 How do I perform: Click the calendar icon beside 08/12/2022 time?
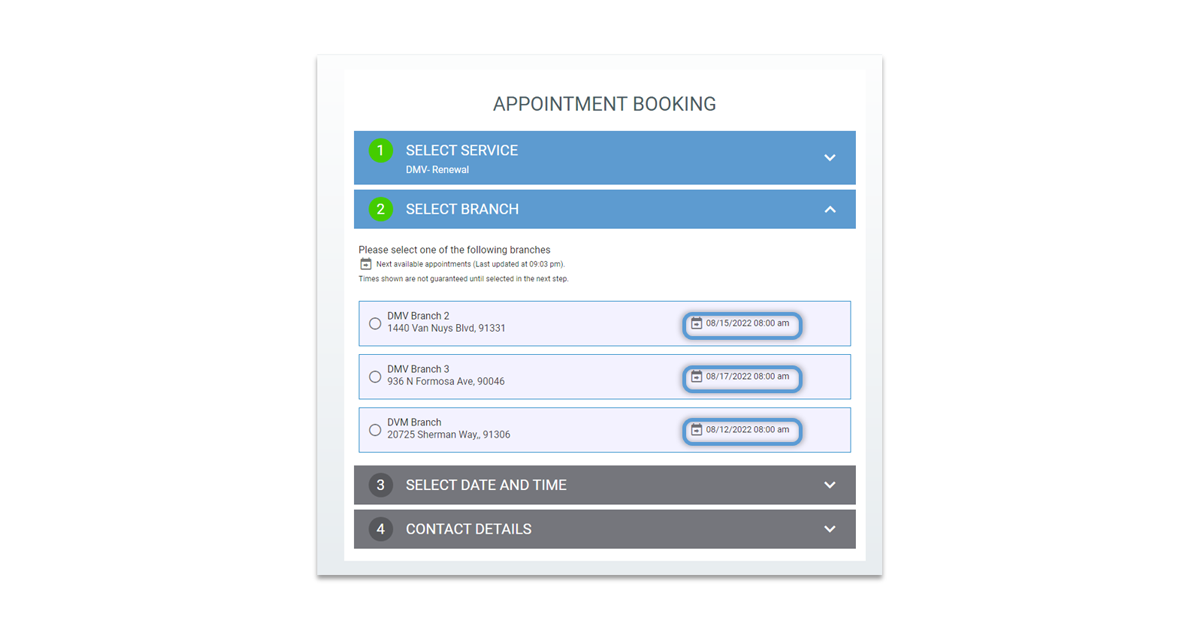click(697, 430)
